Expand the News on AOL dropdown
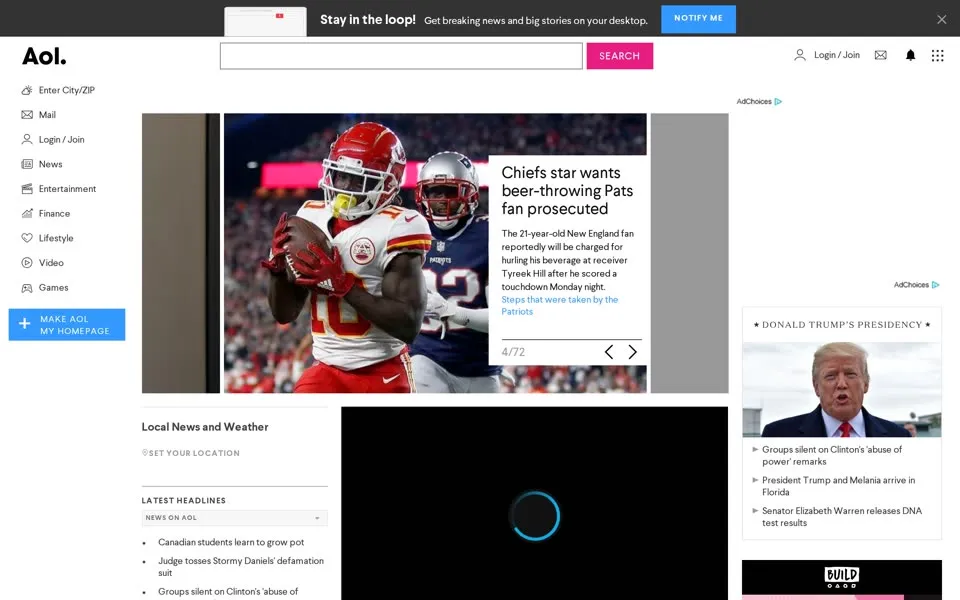 coord(234,518)
